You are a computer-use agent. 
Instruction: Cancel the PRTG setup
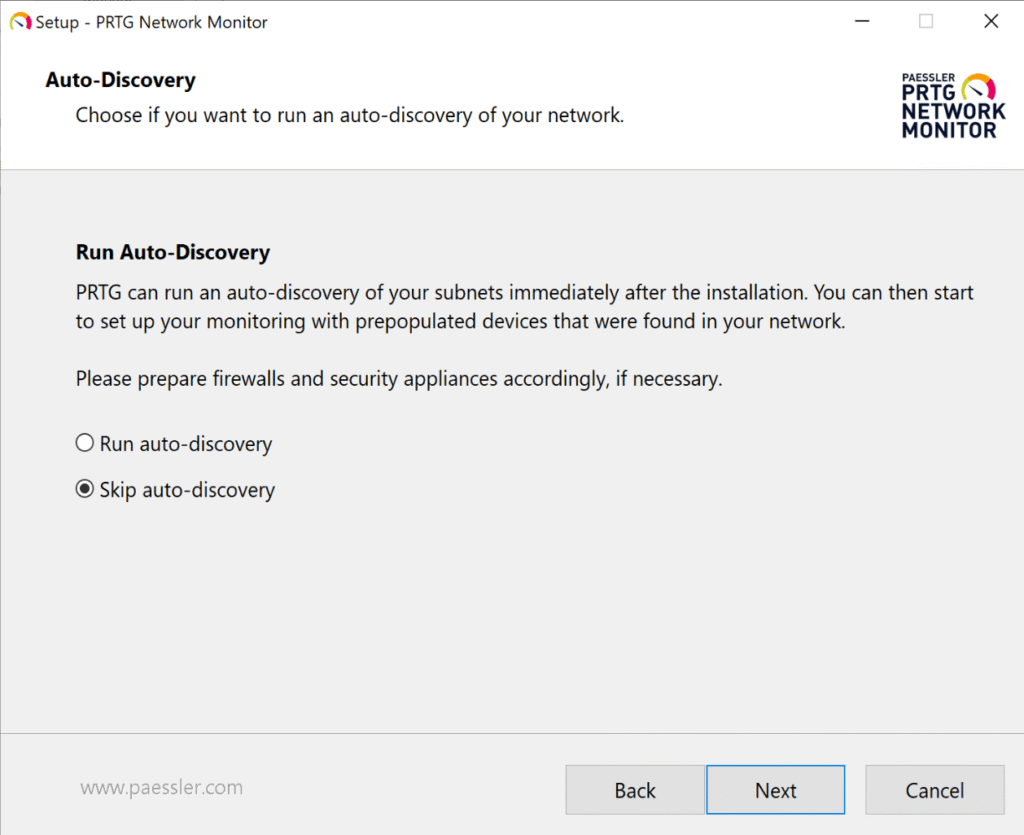pyautogui.click(x=934, y=791)
